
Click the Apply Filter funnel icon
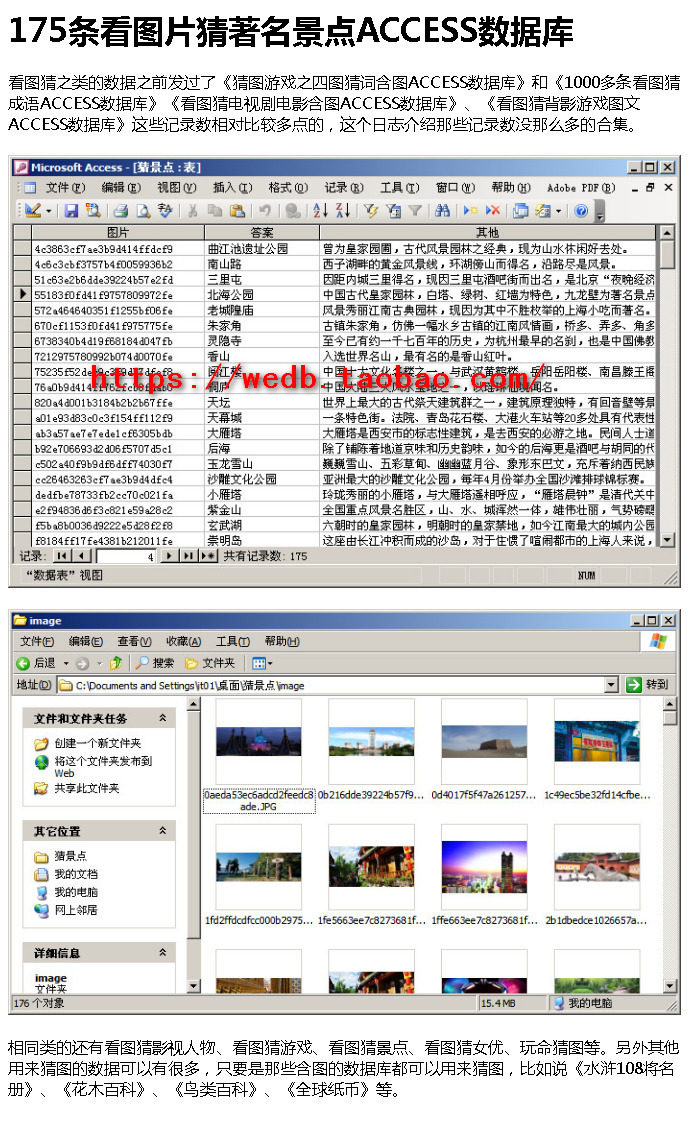coord(415,210)
